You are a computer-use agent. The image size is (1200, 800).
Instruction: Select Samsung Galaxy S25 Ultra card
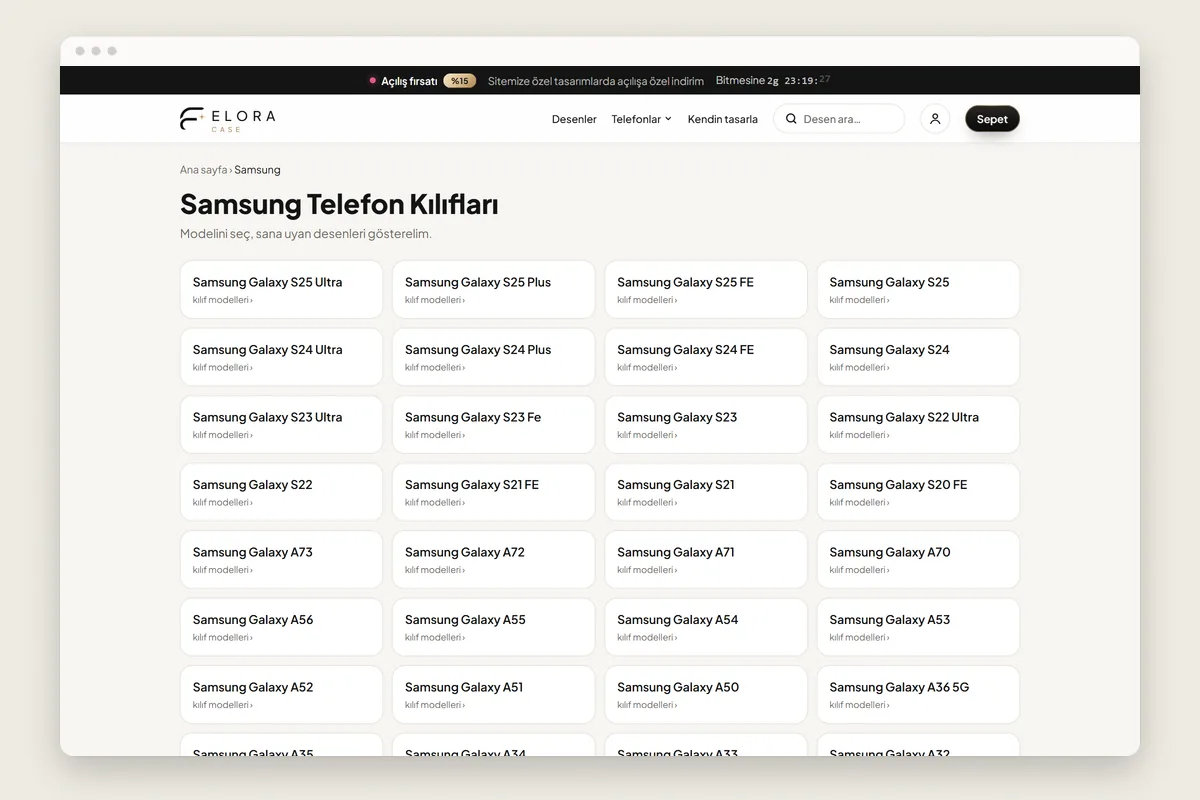[281, 290]
